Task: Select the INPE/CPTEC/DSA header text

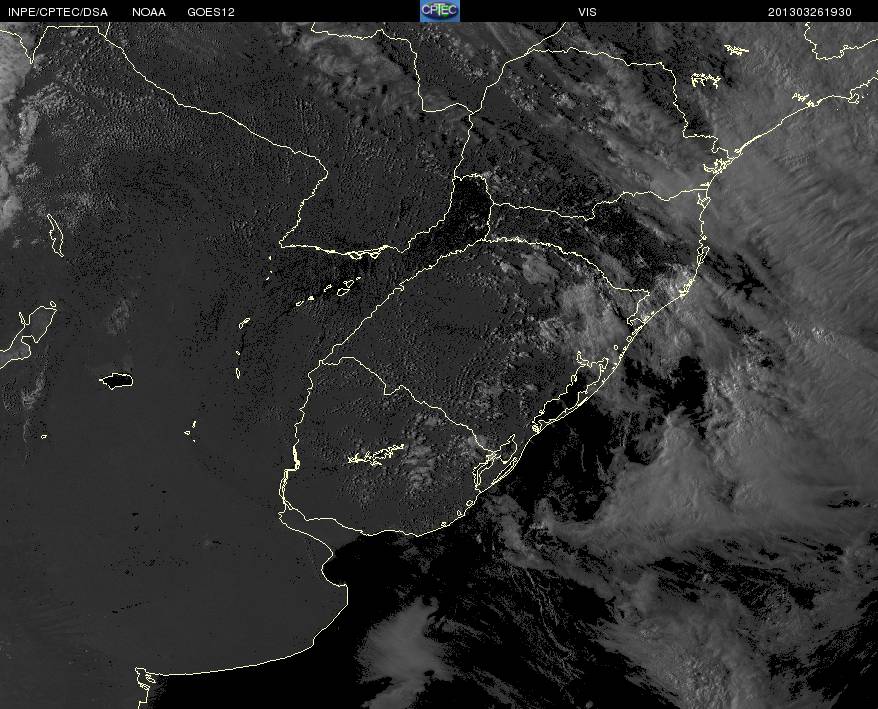Action: 58,12
